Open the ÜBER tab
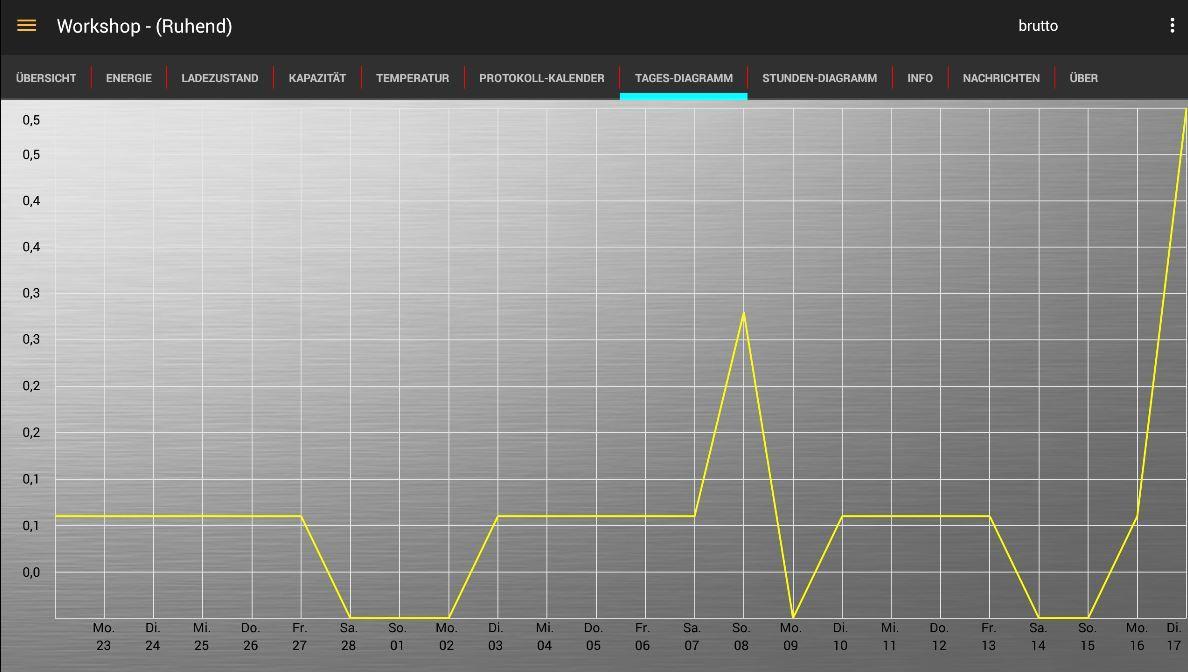The height and width of the screenshot is (672, 1188). click(x=1083, y=78)
